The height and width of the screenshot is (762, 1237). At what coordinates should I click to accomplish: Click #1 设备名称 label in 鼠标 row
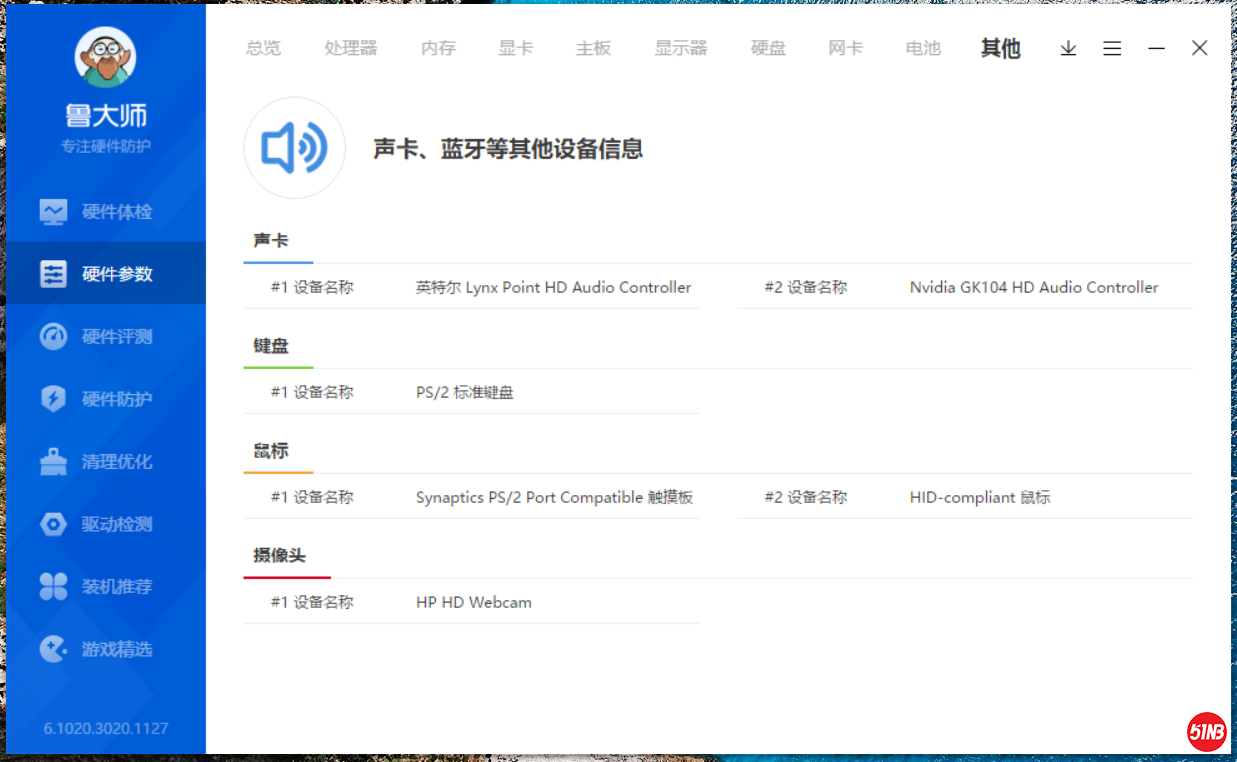(x=312, y=497)
